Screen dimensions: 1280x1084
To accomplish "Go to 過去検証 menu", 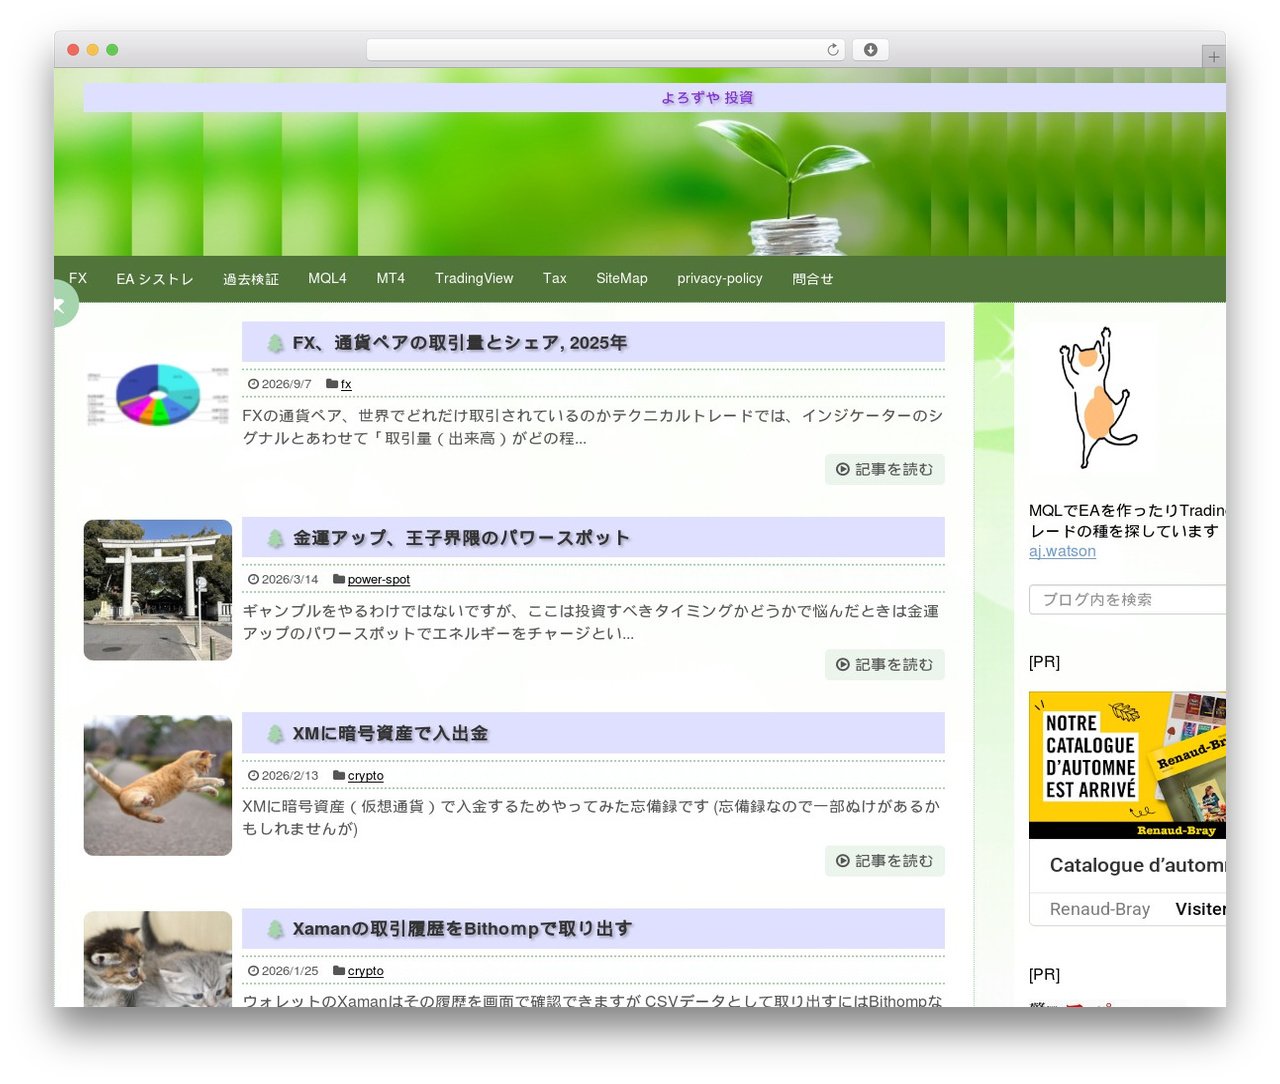I will [251, 279].
